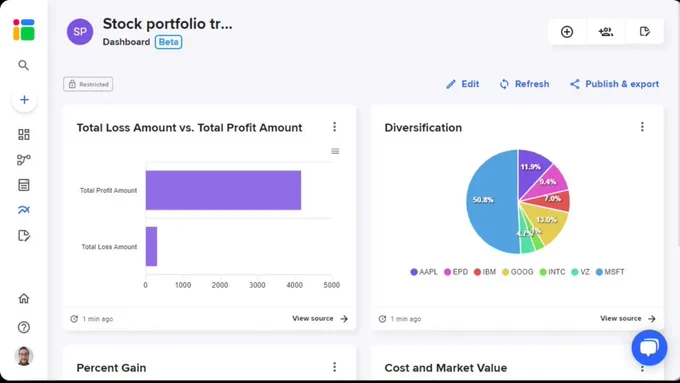Open the chat support bubble
This screenshot has height=383, width=680.
pos(649,348)
